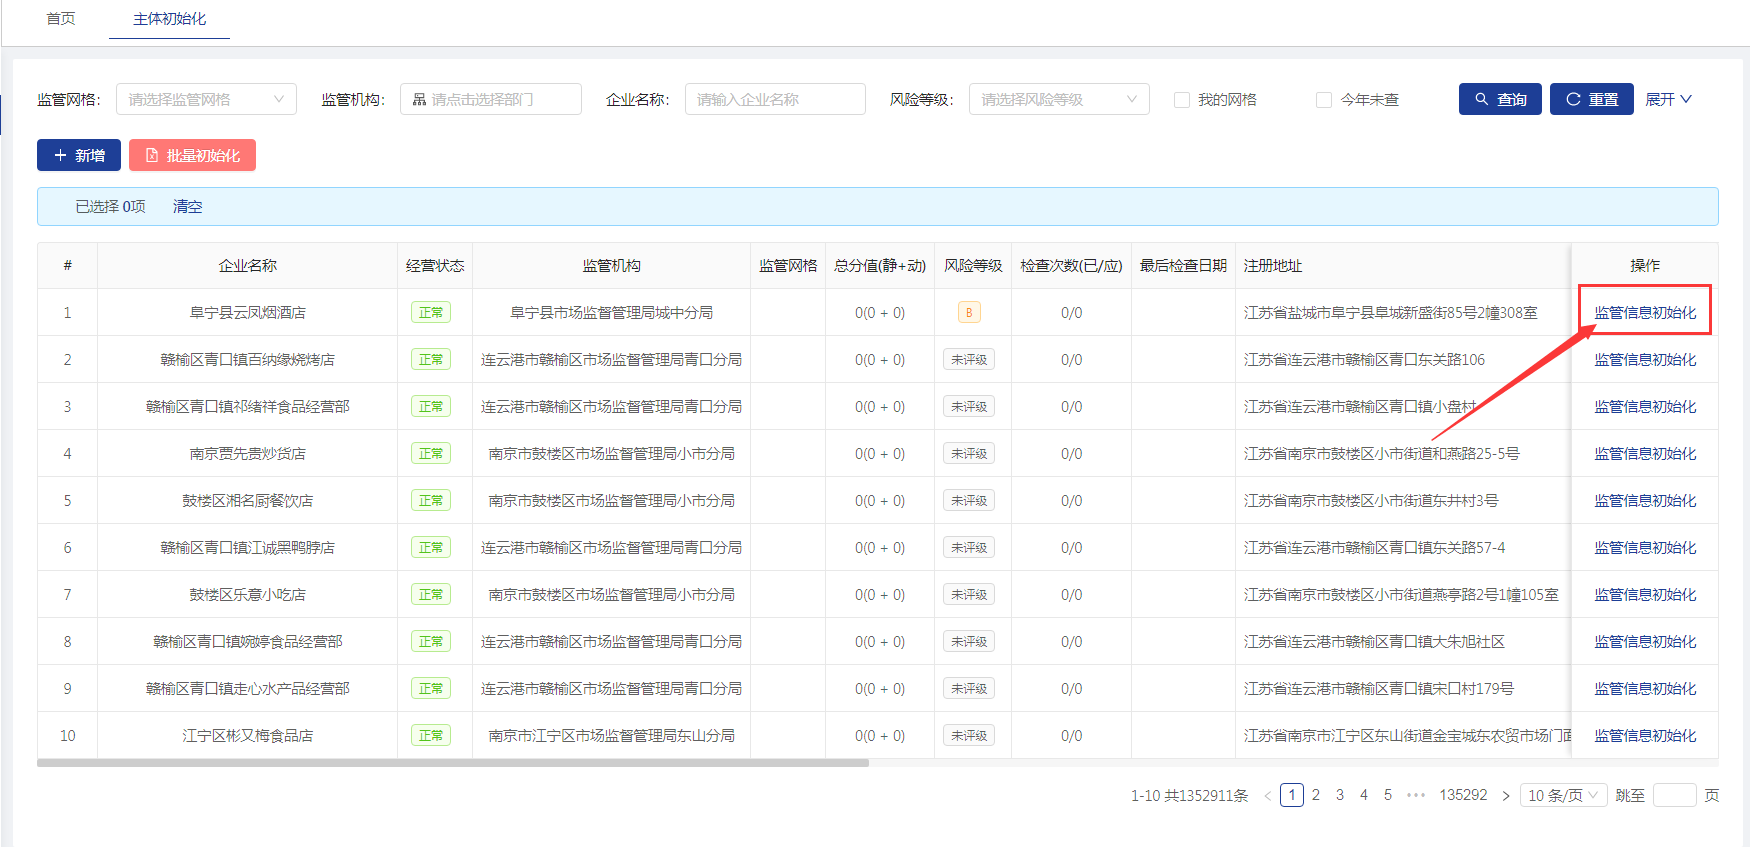1750x847 pixels.
Task: Select the 主体初始化 tab
Action: click(x=169, y=19)
